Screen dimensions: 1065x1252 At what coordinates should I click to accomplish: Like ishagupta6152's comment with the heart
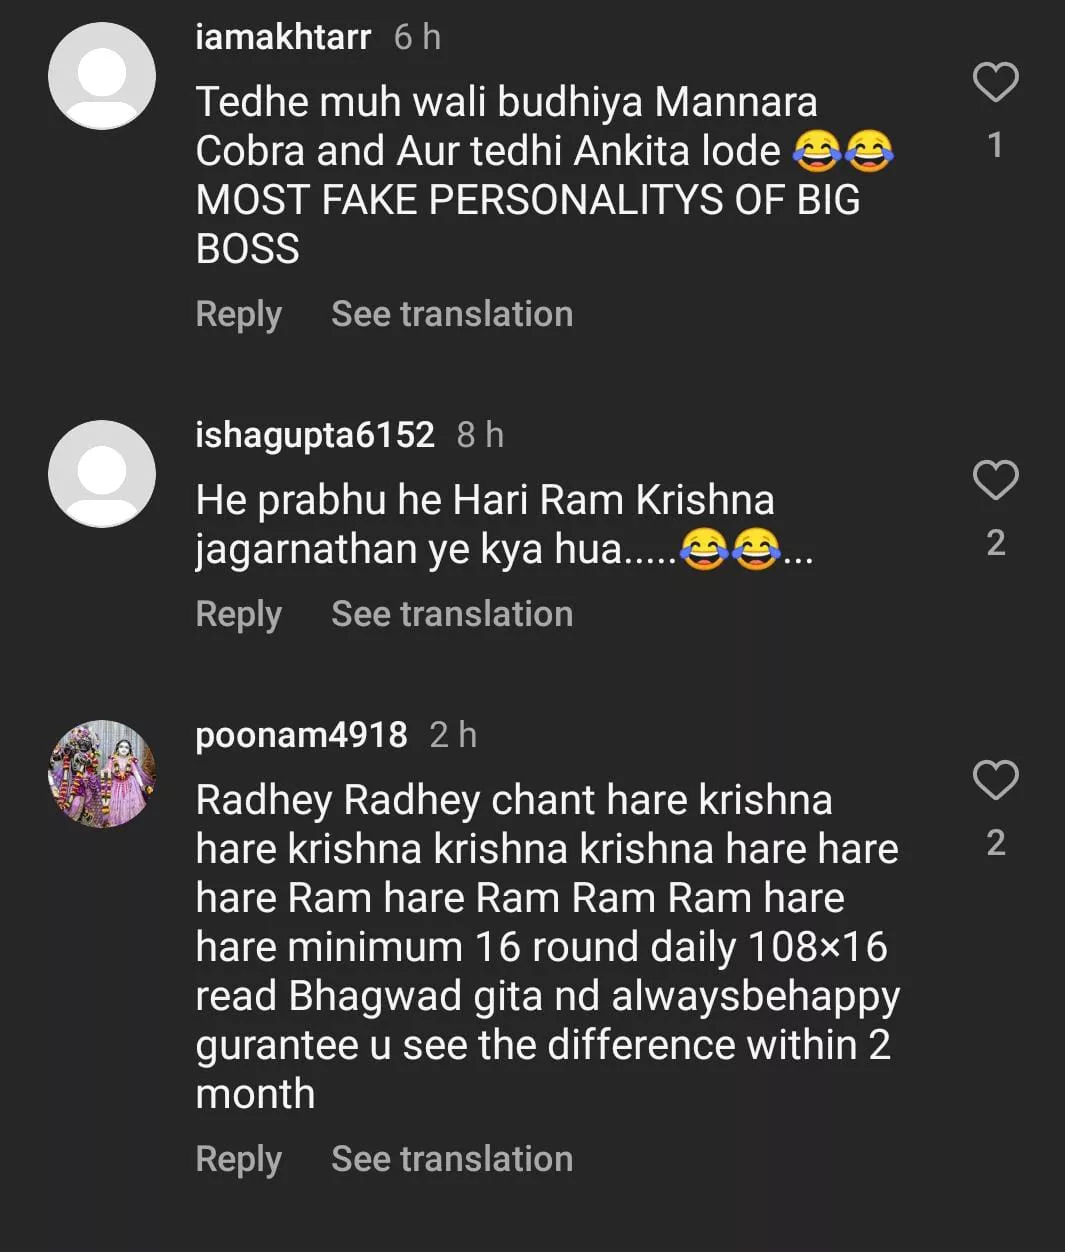(x=995, y=481)
